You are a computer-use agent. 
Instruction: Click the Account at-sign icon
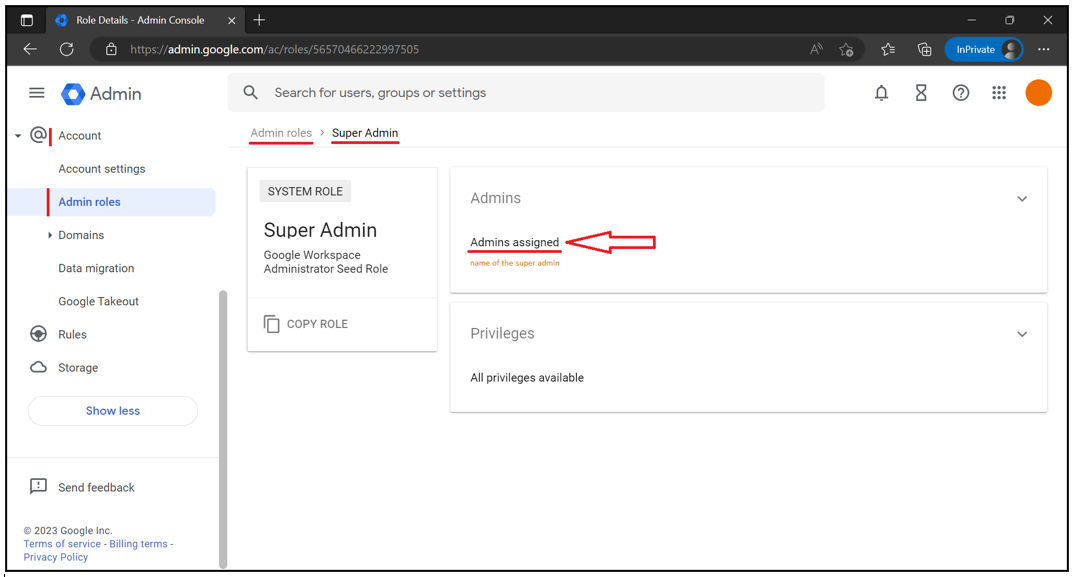pyautogui.click(x=38, y=135)
